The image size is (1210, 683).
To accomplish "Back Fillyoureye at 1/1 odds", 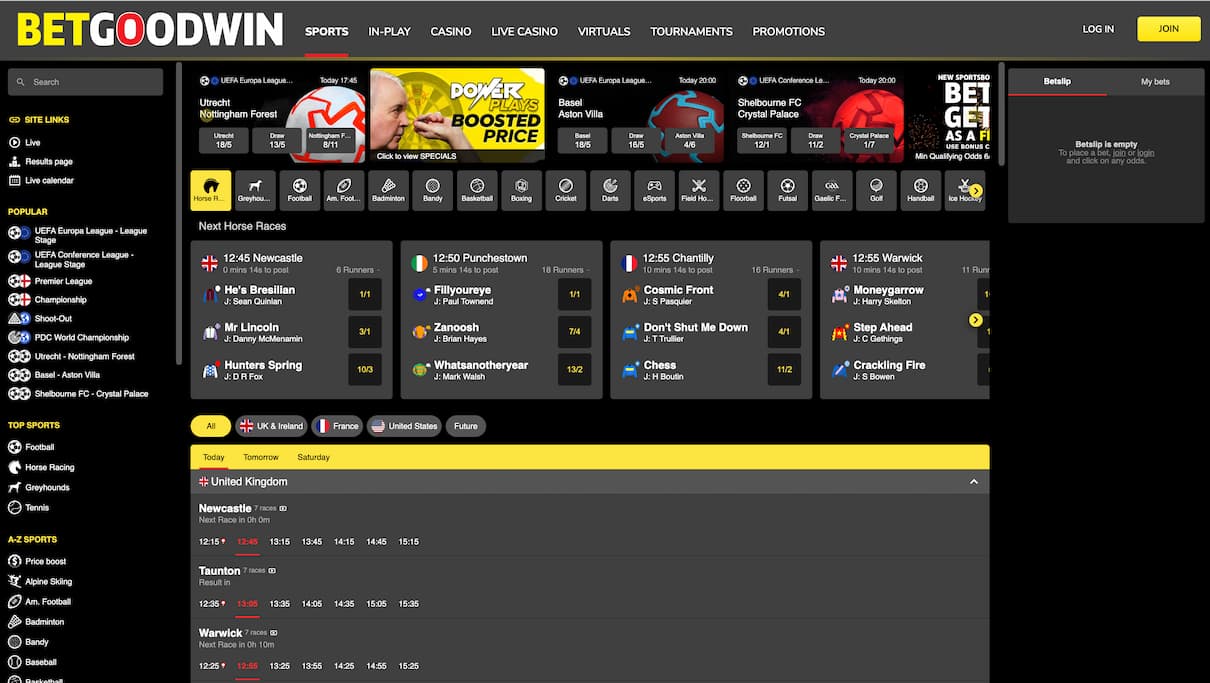I will (x=574, y=294).
